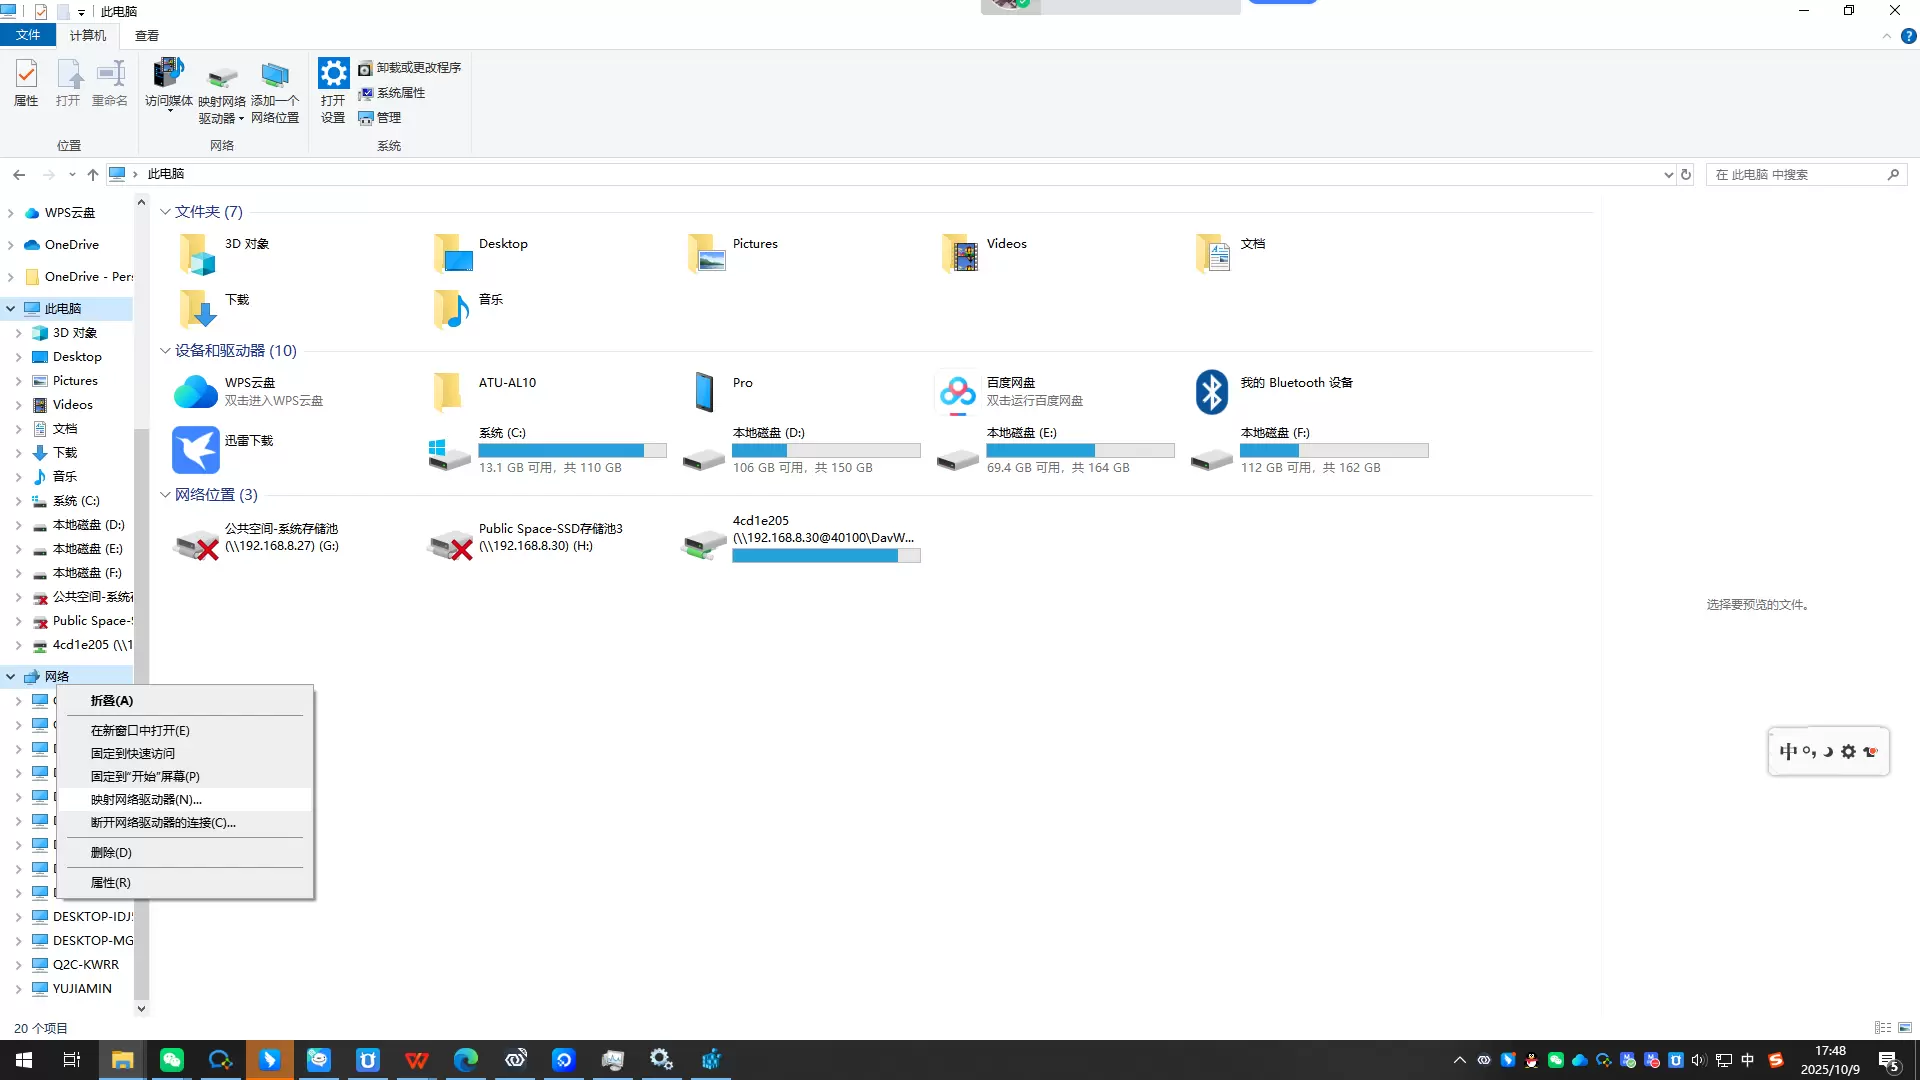Collapse the Devices and drives (10) group
This screenshot has height=1080, width=1920.
[x=165, y=351]
